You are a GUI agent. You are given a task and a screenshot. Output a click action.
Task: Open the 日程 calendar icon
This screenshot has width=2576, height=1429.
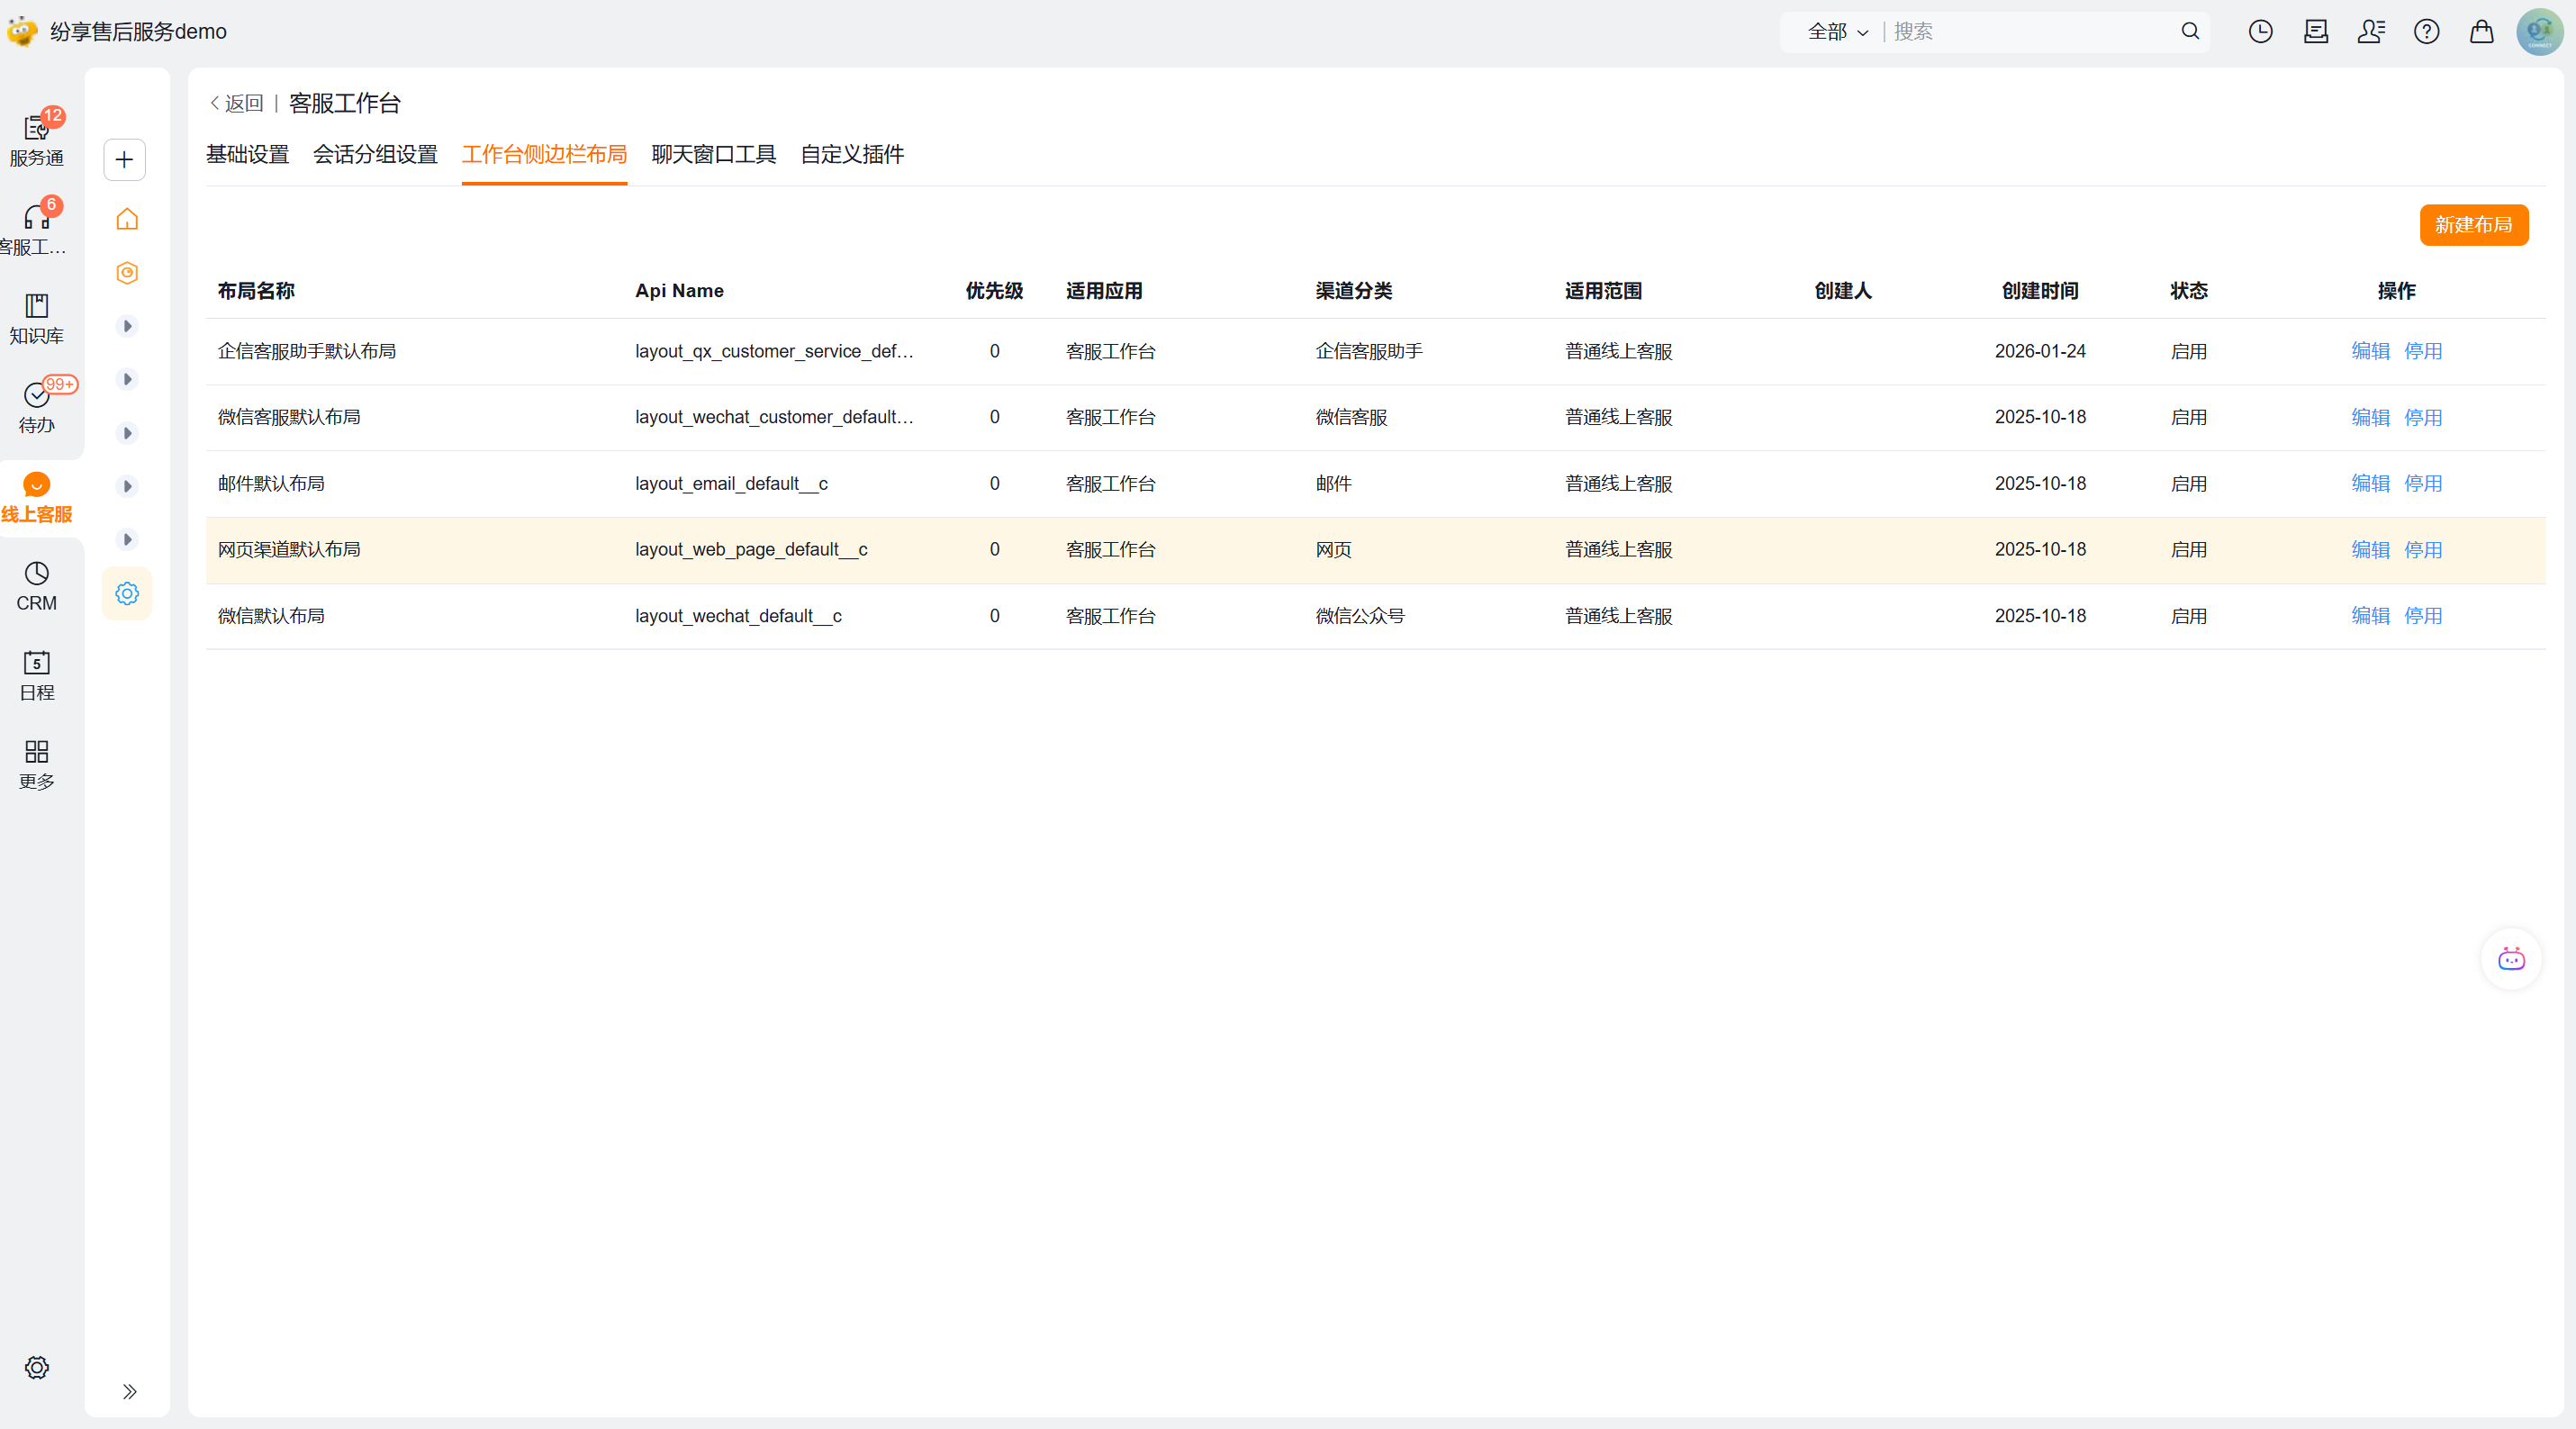(x=36, y=674)
